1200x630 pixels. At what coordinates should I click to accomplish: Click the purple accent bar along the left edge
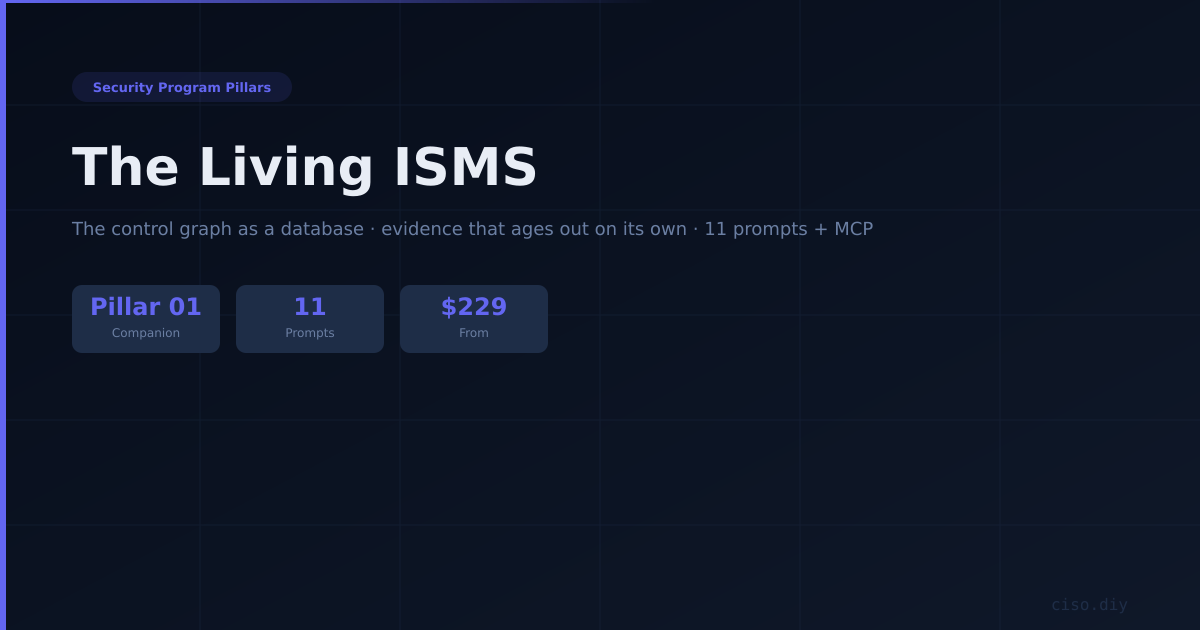click(3, 315)
